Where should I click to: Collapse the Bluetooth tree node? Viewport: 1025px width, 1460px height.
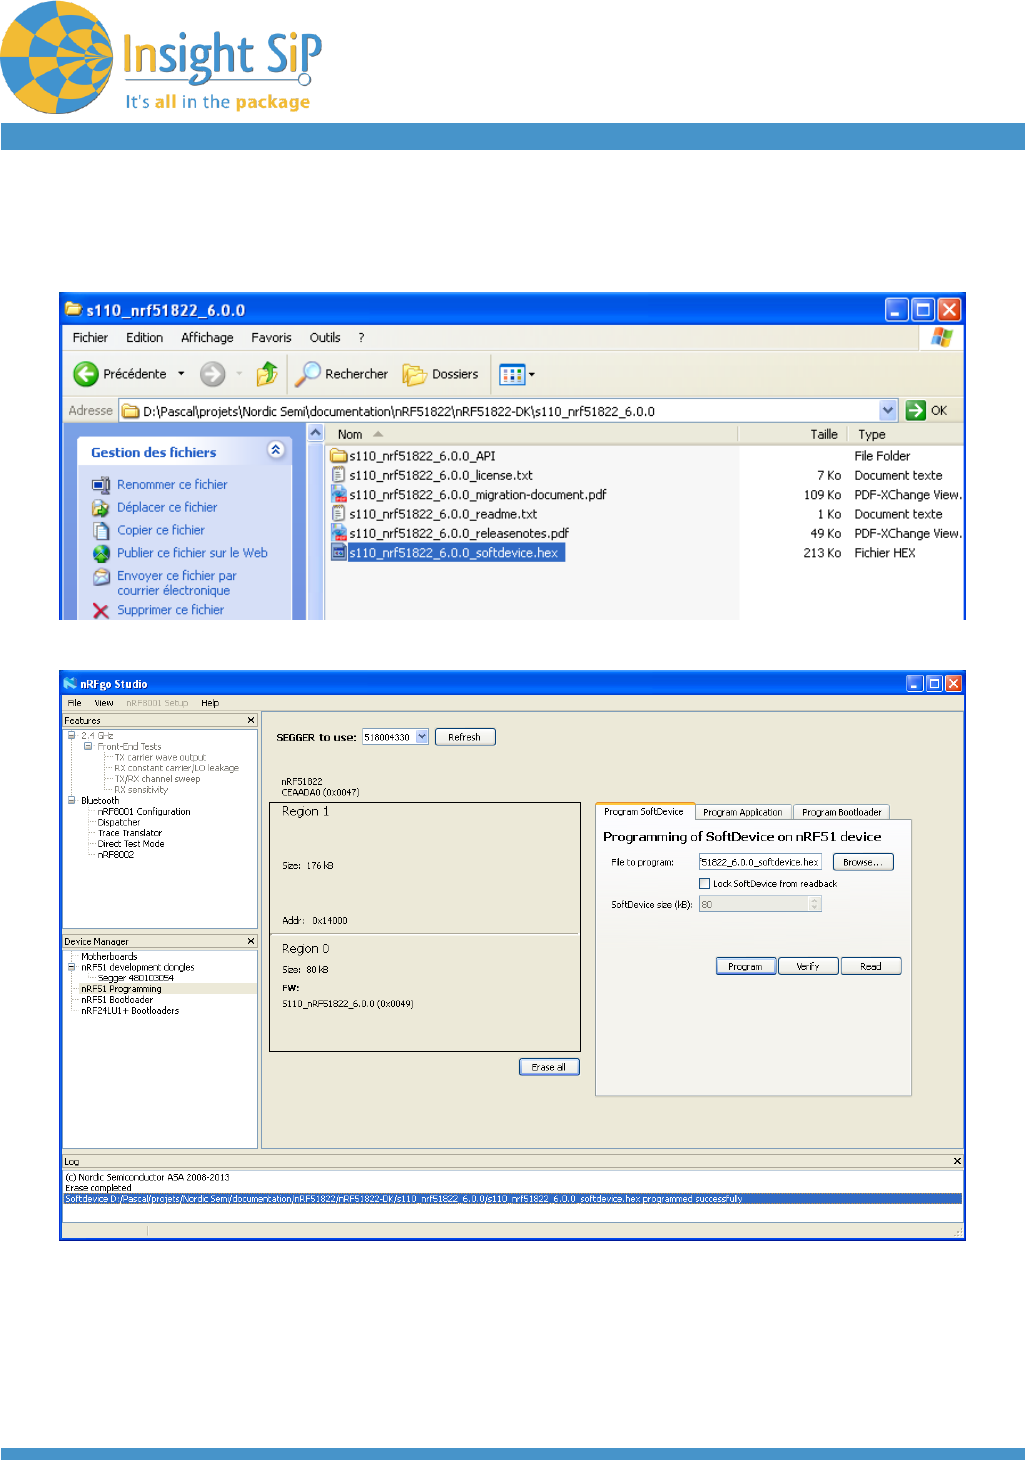click(72, 800)
